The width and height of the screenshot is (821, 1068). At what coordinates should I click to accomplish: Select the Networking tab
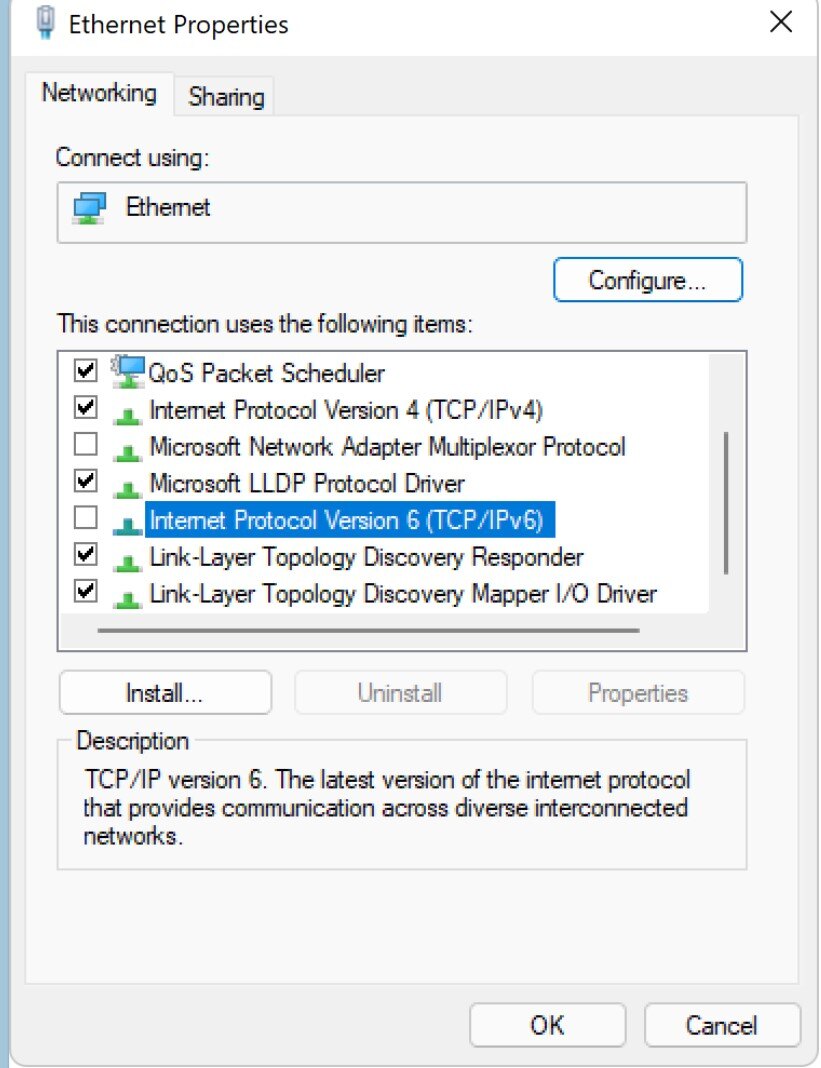tap(98, 93)
